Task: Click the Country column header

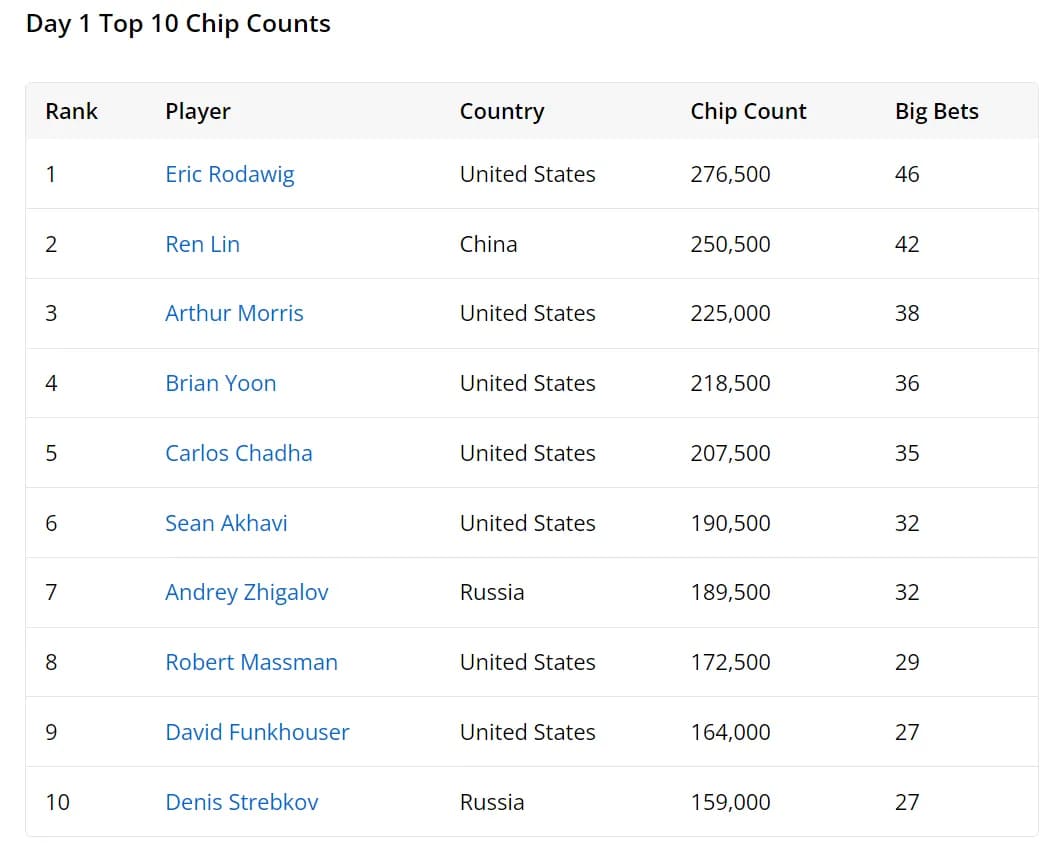Action: click(x=501, y=111)
